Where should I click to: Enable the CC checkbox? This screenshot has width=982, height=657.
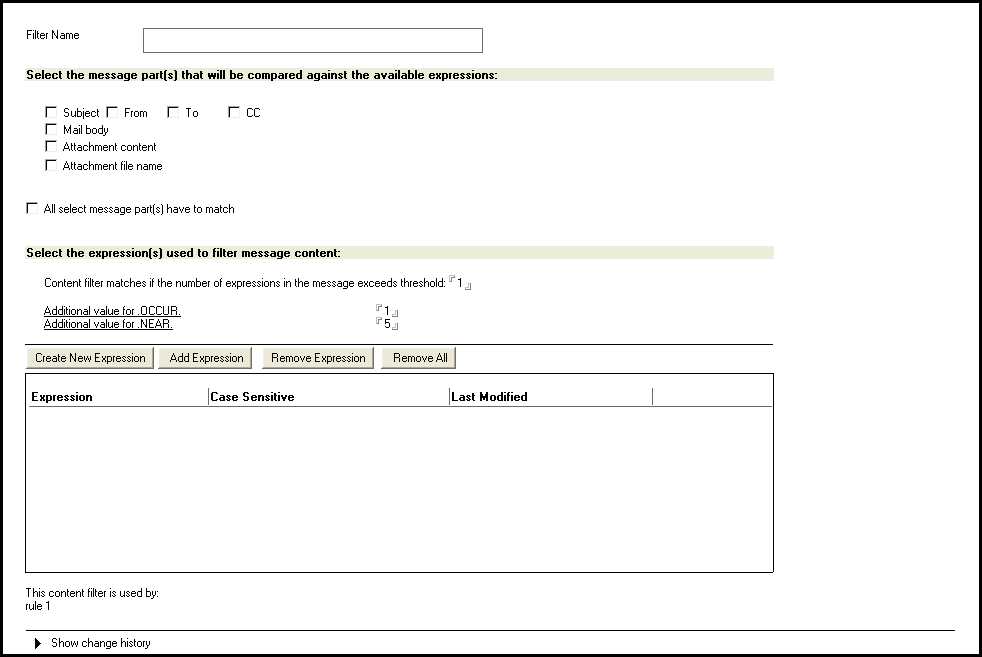pos(235,113)
